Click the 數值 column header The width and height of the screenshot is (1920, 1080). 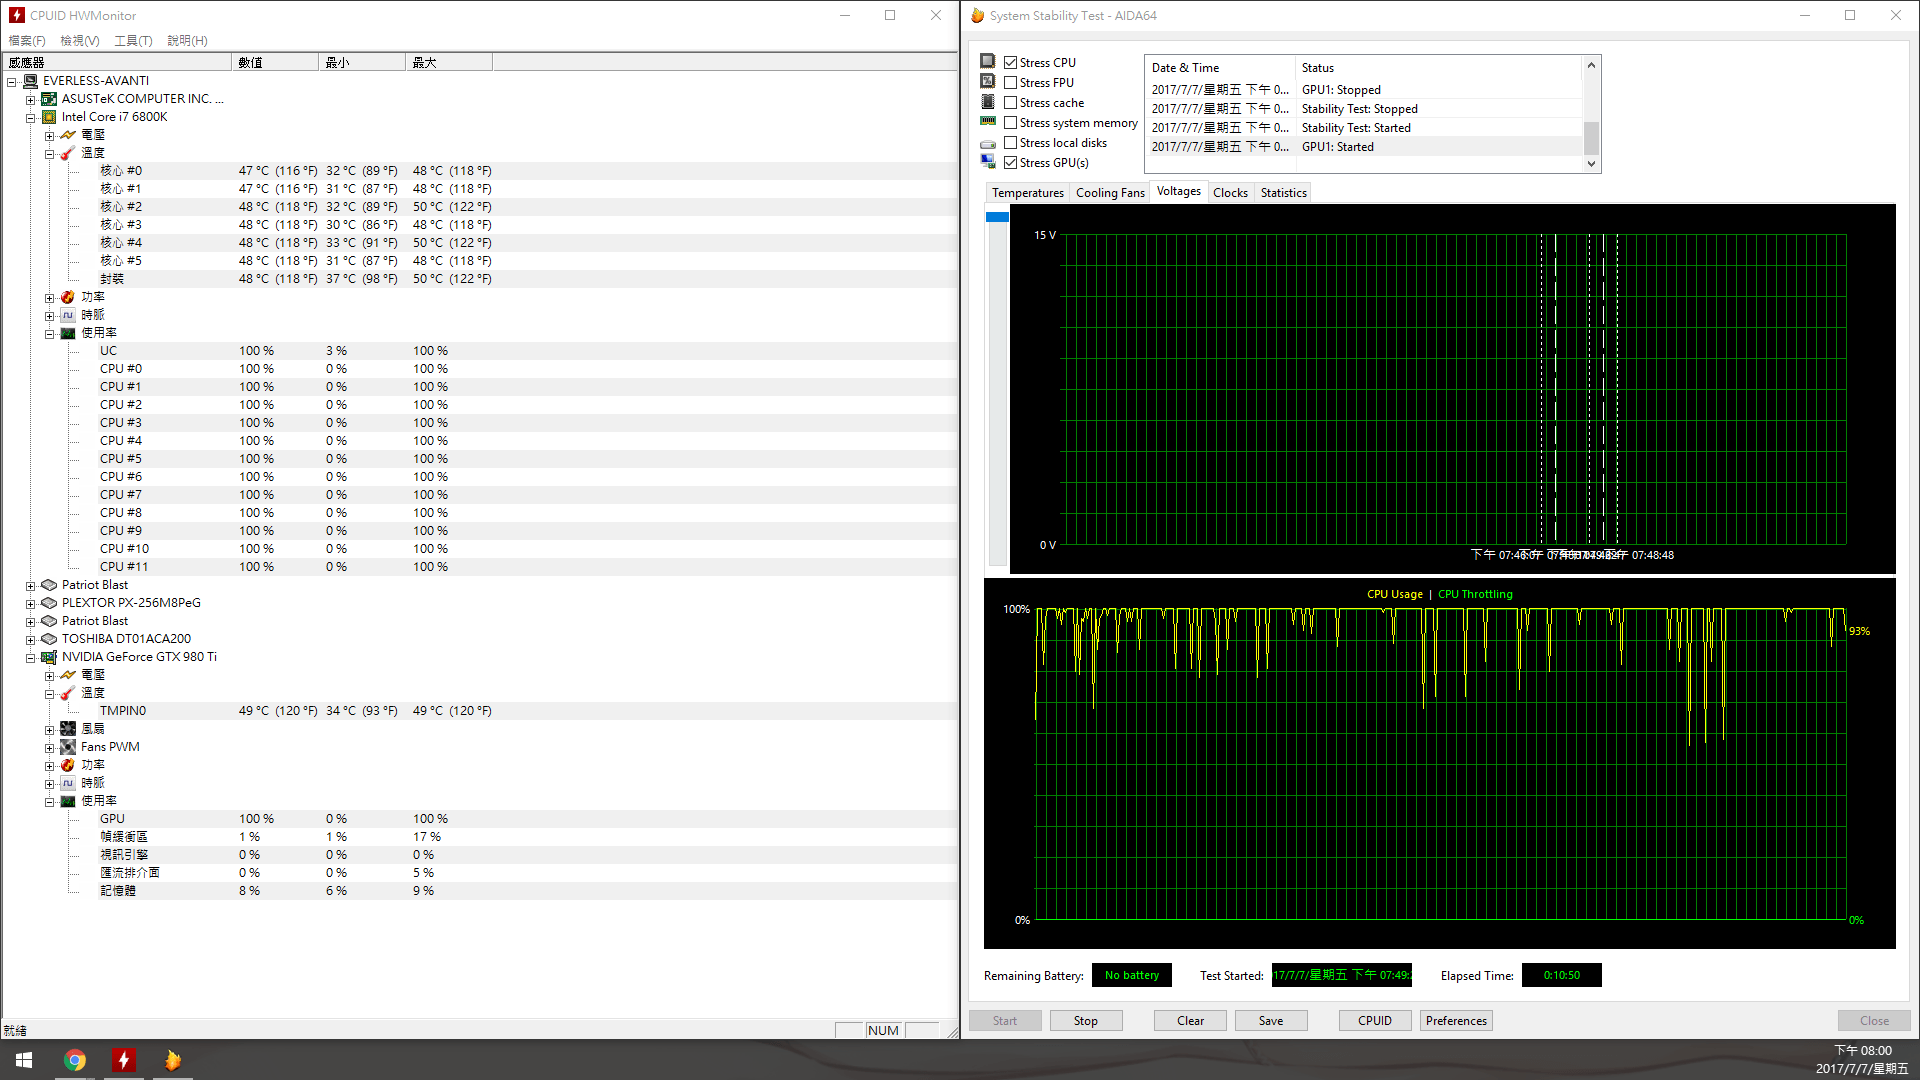[x=275, y=62]
